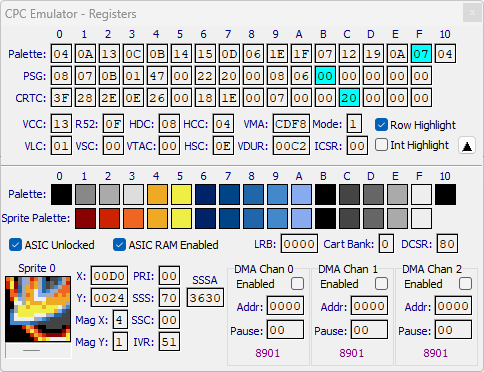484x372 pixels.
Task: Enable DMA Chan 2 checkbox
Action: pos(465,284)
